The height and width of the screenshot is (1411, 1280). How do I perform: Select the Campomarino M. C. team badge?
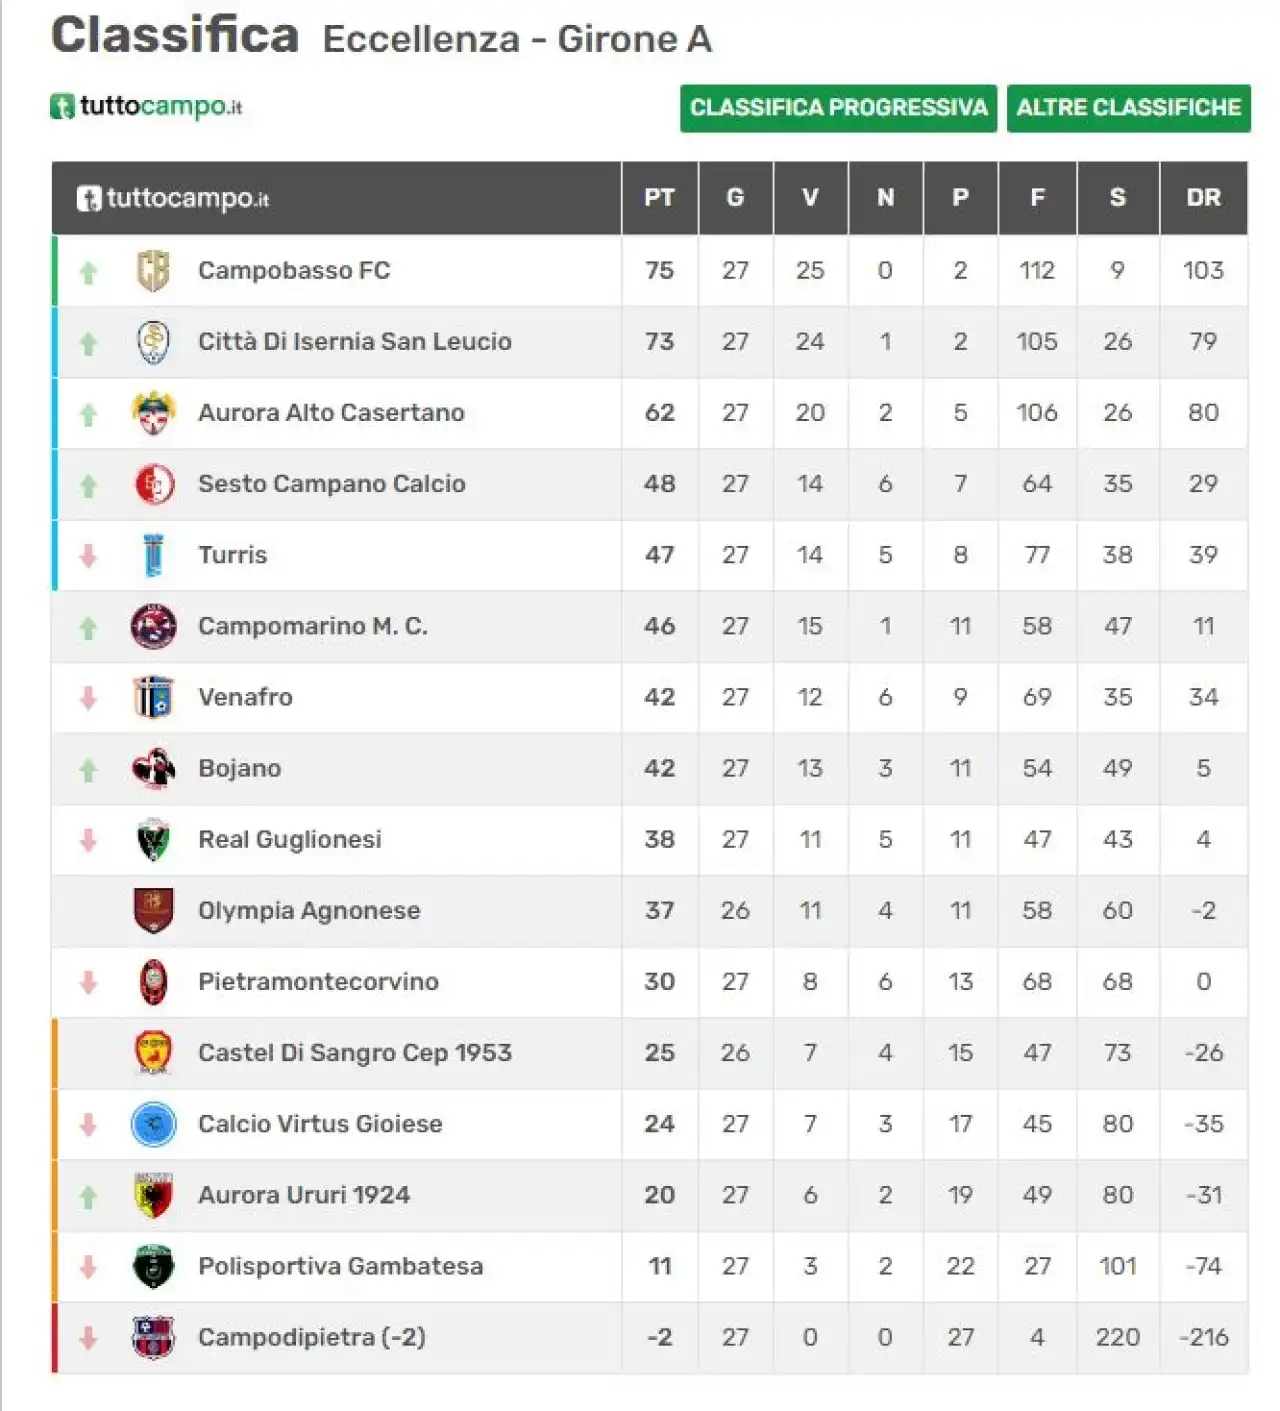pos(153,626)
